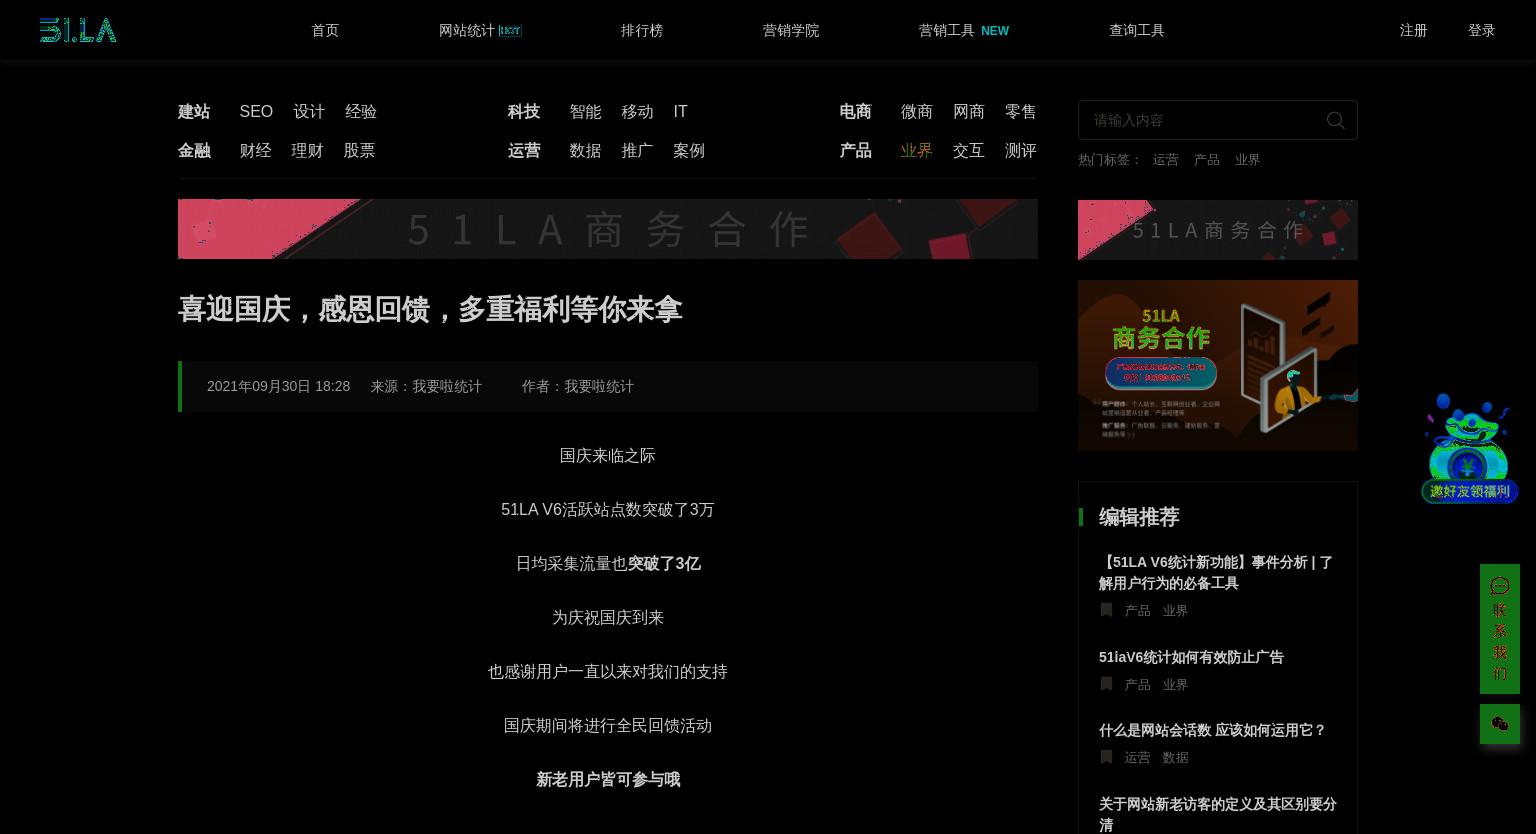
Task: Click the 注册 link
Action: pyautogui.click(x=1413, y=30)
